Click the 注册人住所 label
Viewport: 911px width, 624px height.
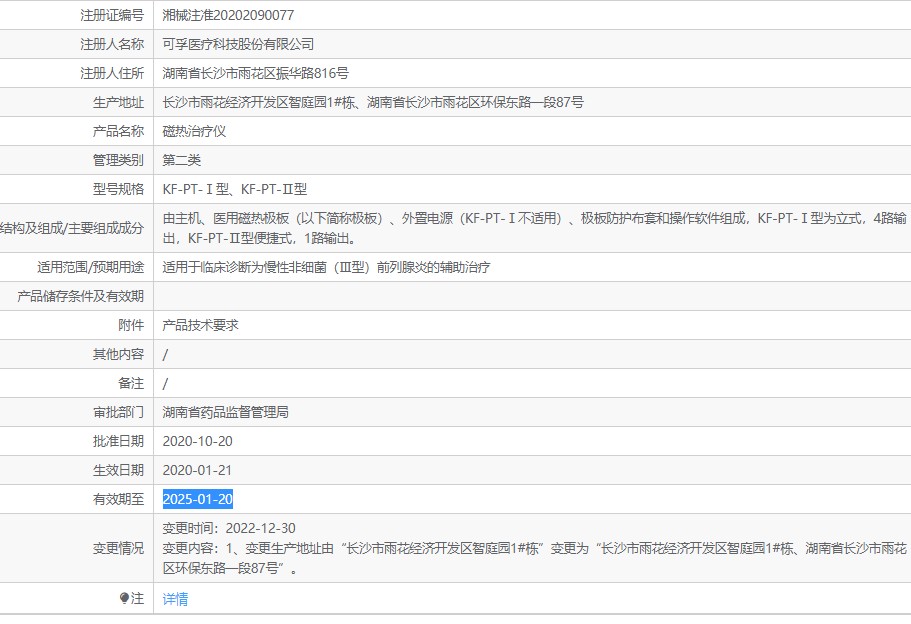point(112,73)
